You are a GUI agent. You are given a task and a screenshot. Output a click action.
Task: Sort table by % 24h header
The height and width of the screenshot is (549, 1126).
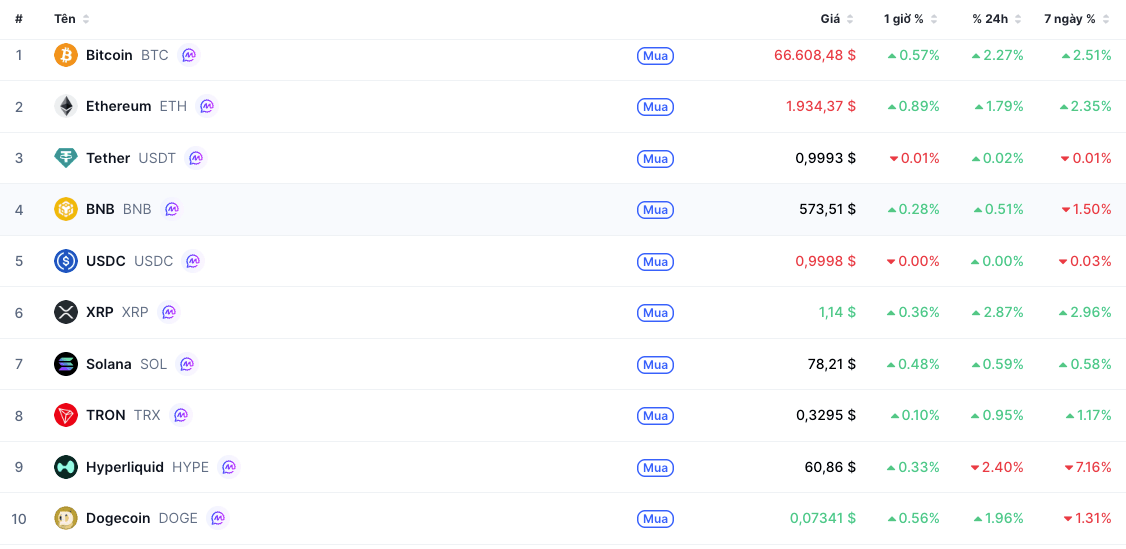point(996,19)
